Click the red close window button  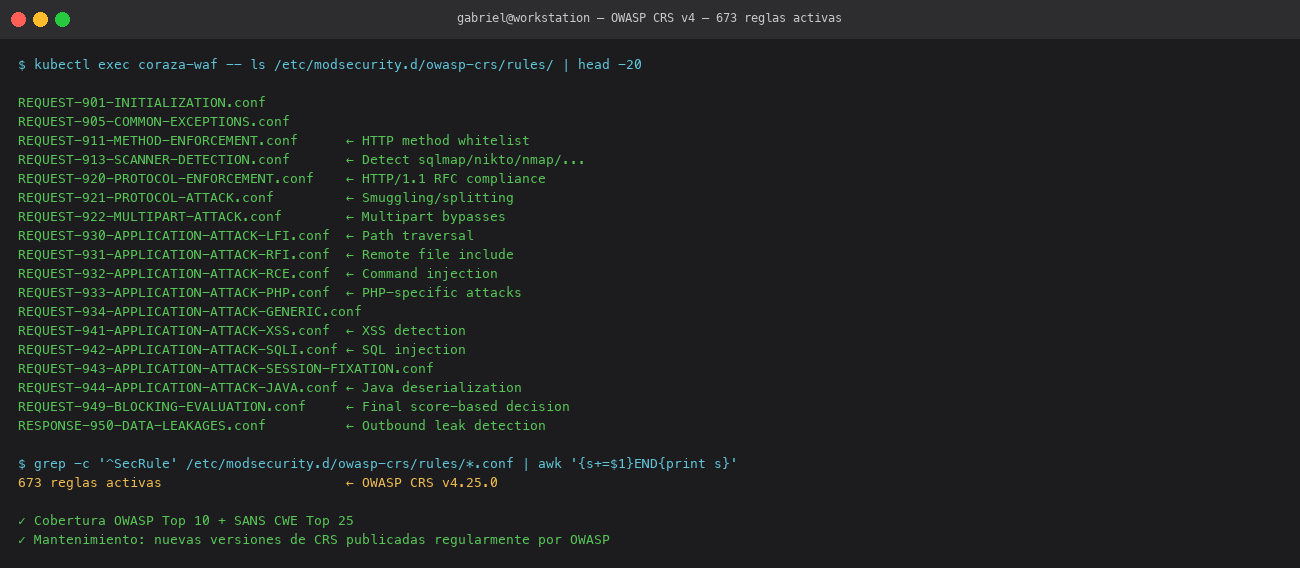pos(19,19)
